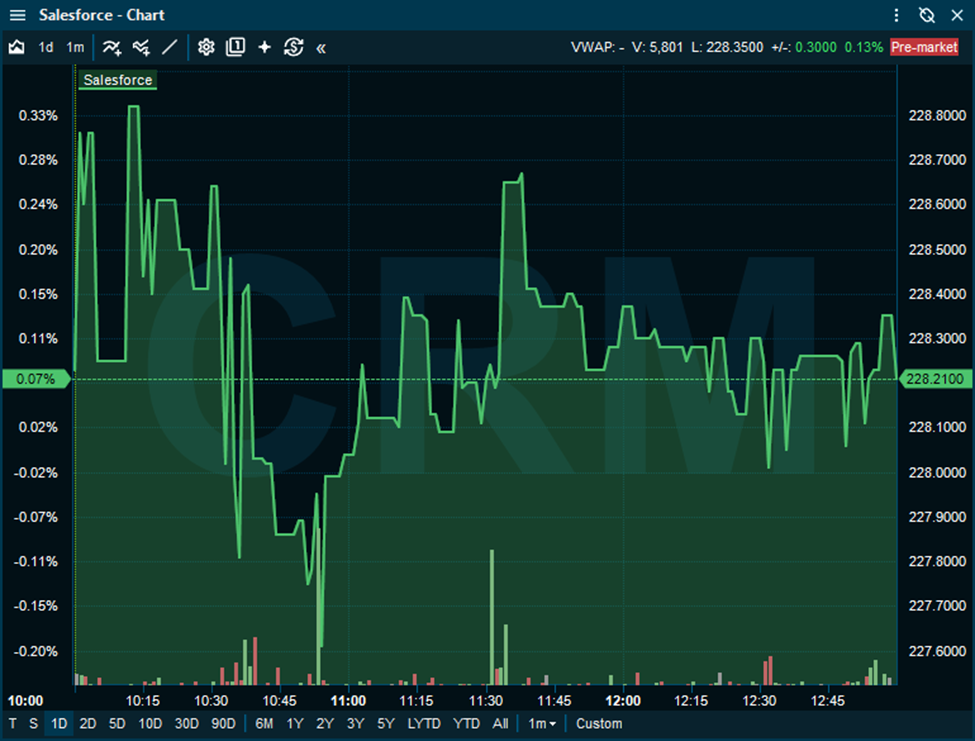Open chart settings gear icon
Image resolution: width=975 pixels, height=741 pixels.
coord(206,47)
